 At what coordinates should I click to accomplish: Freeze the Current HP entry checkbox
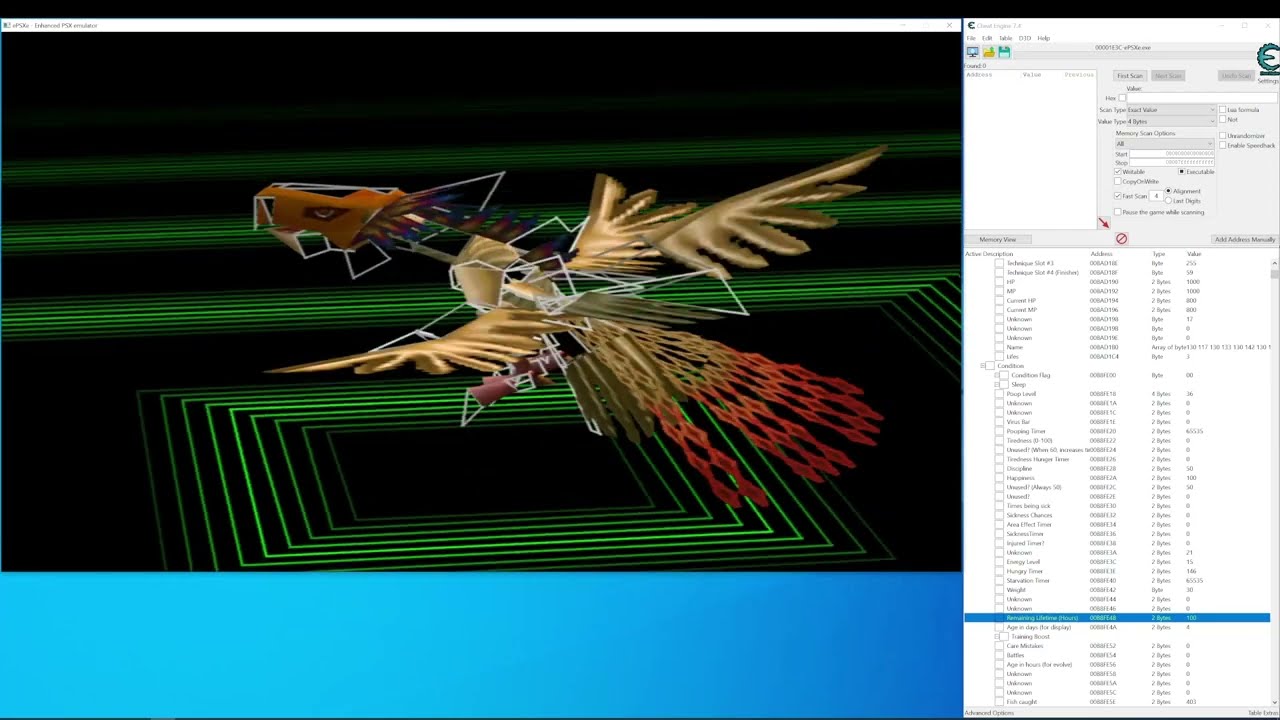(999, 301)
